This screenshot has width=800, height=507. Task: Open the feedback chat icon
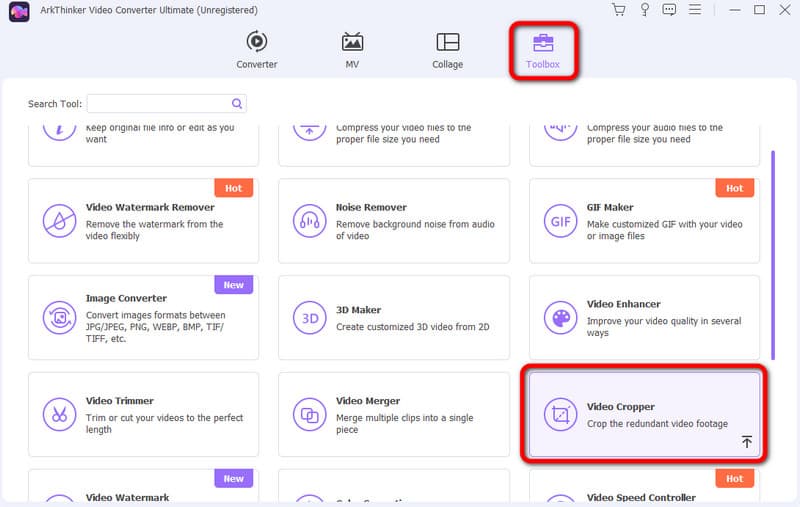click(669, 10)
